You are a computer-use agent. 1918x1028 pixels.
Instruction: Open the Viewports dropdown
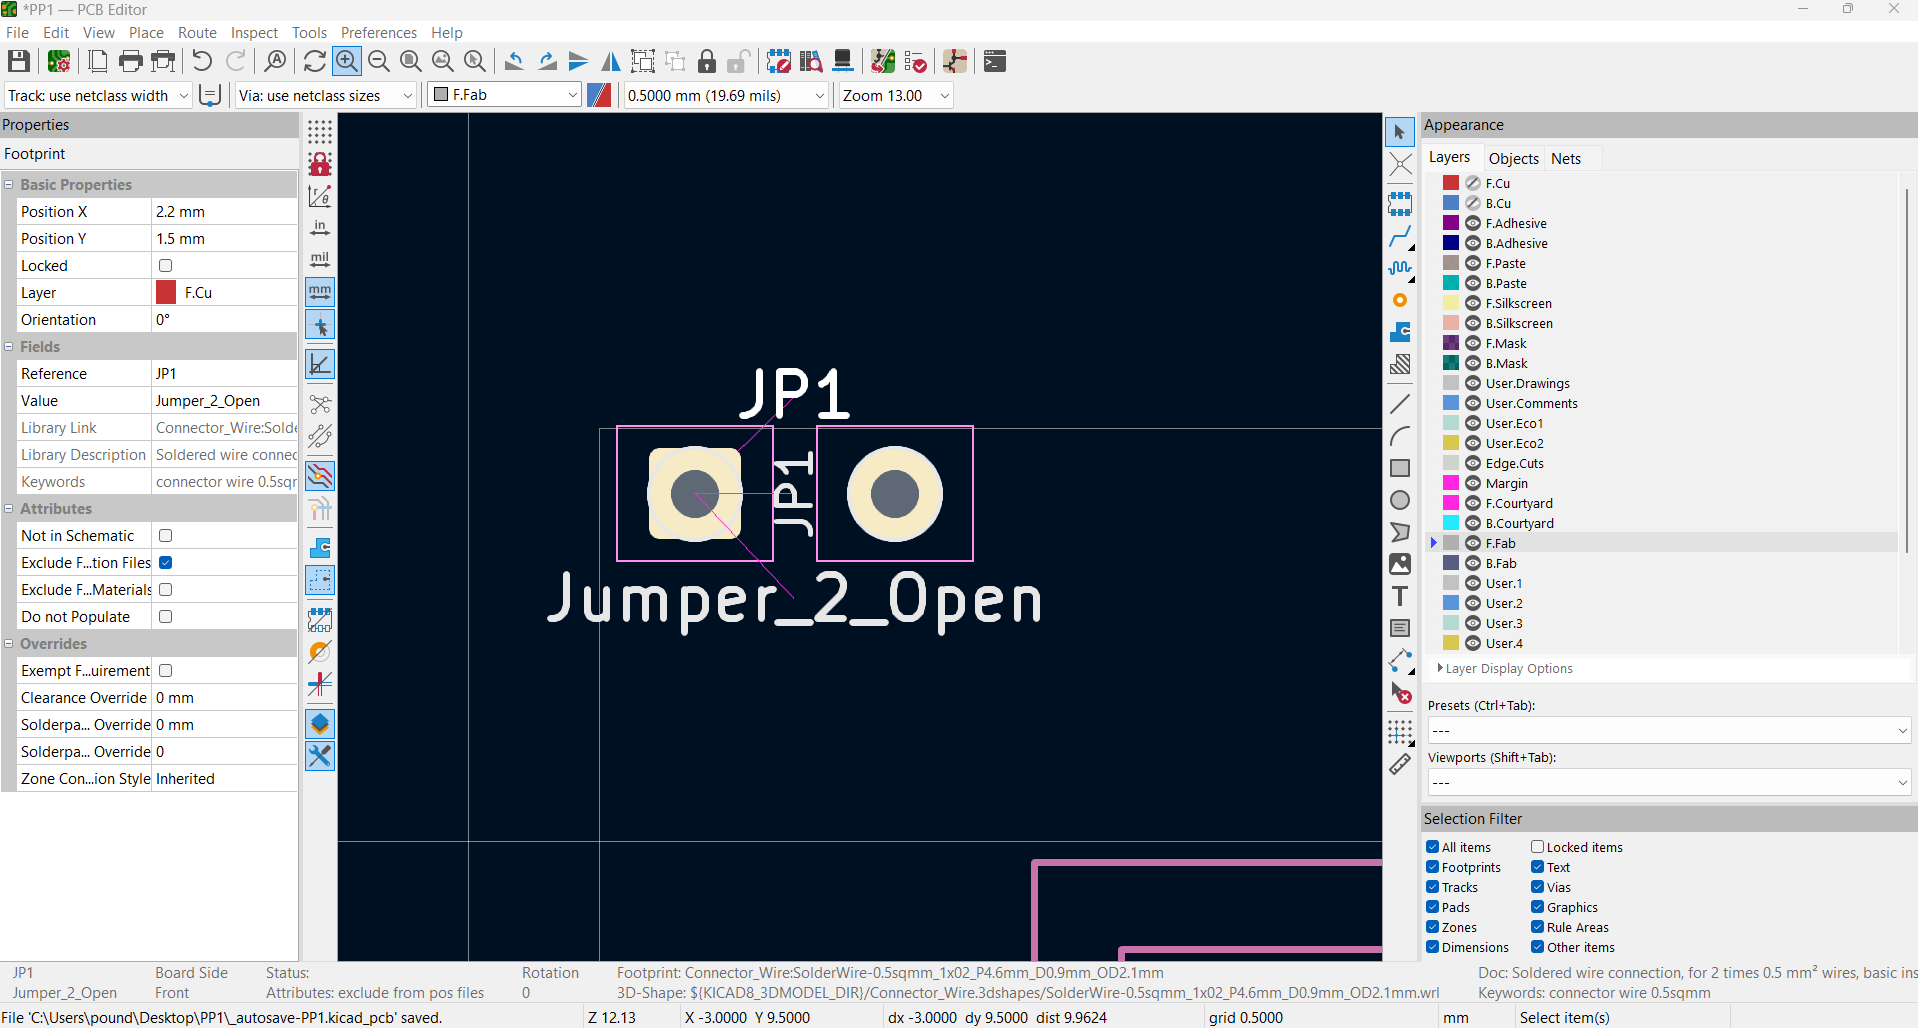point(1669,782)
